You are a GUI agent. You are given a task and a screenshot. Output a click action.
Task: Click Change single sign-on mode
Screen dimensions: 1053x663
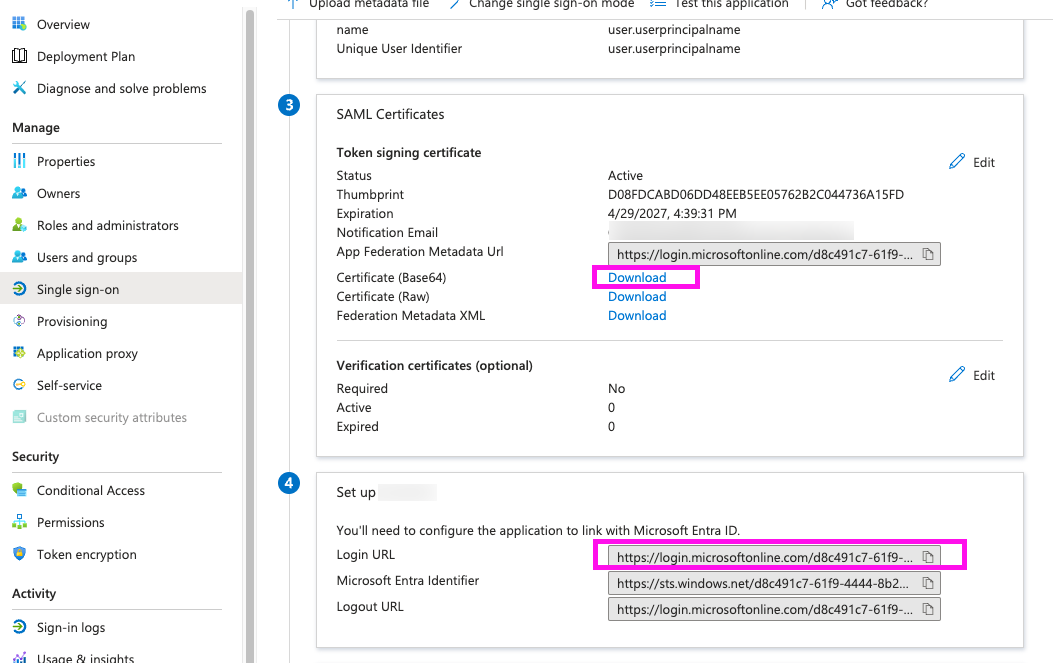tap(551, 4)
